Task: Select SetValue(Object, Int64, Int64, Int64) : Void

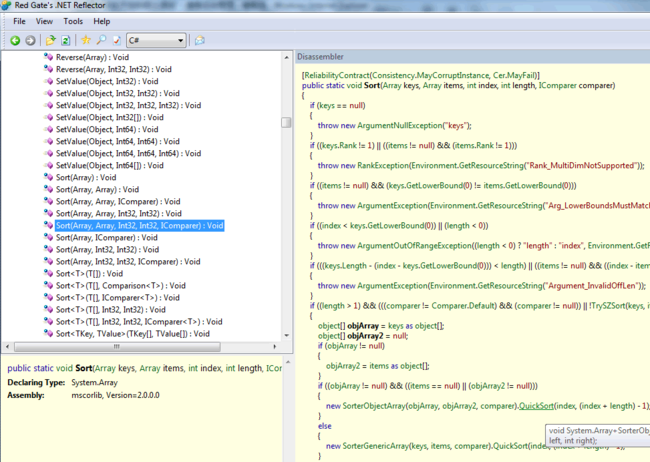Action: point(129,153)
